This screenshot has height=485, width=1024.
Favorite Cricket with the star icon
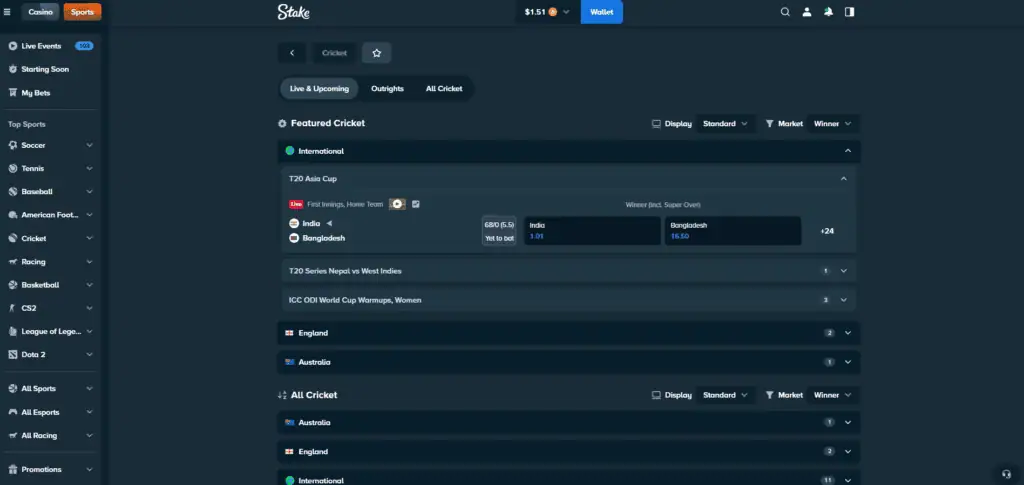(x=376, y=53)
